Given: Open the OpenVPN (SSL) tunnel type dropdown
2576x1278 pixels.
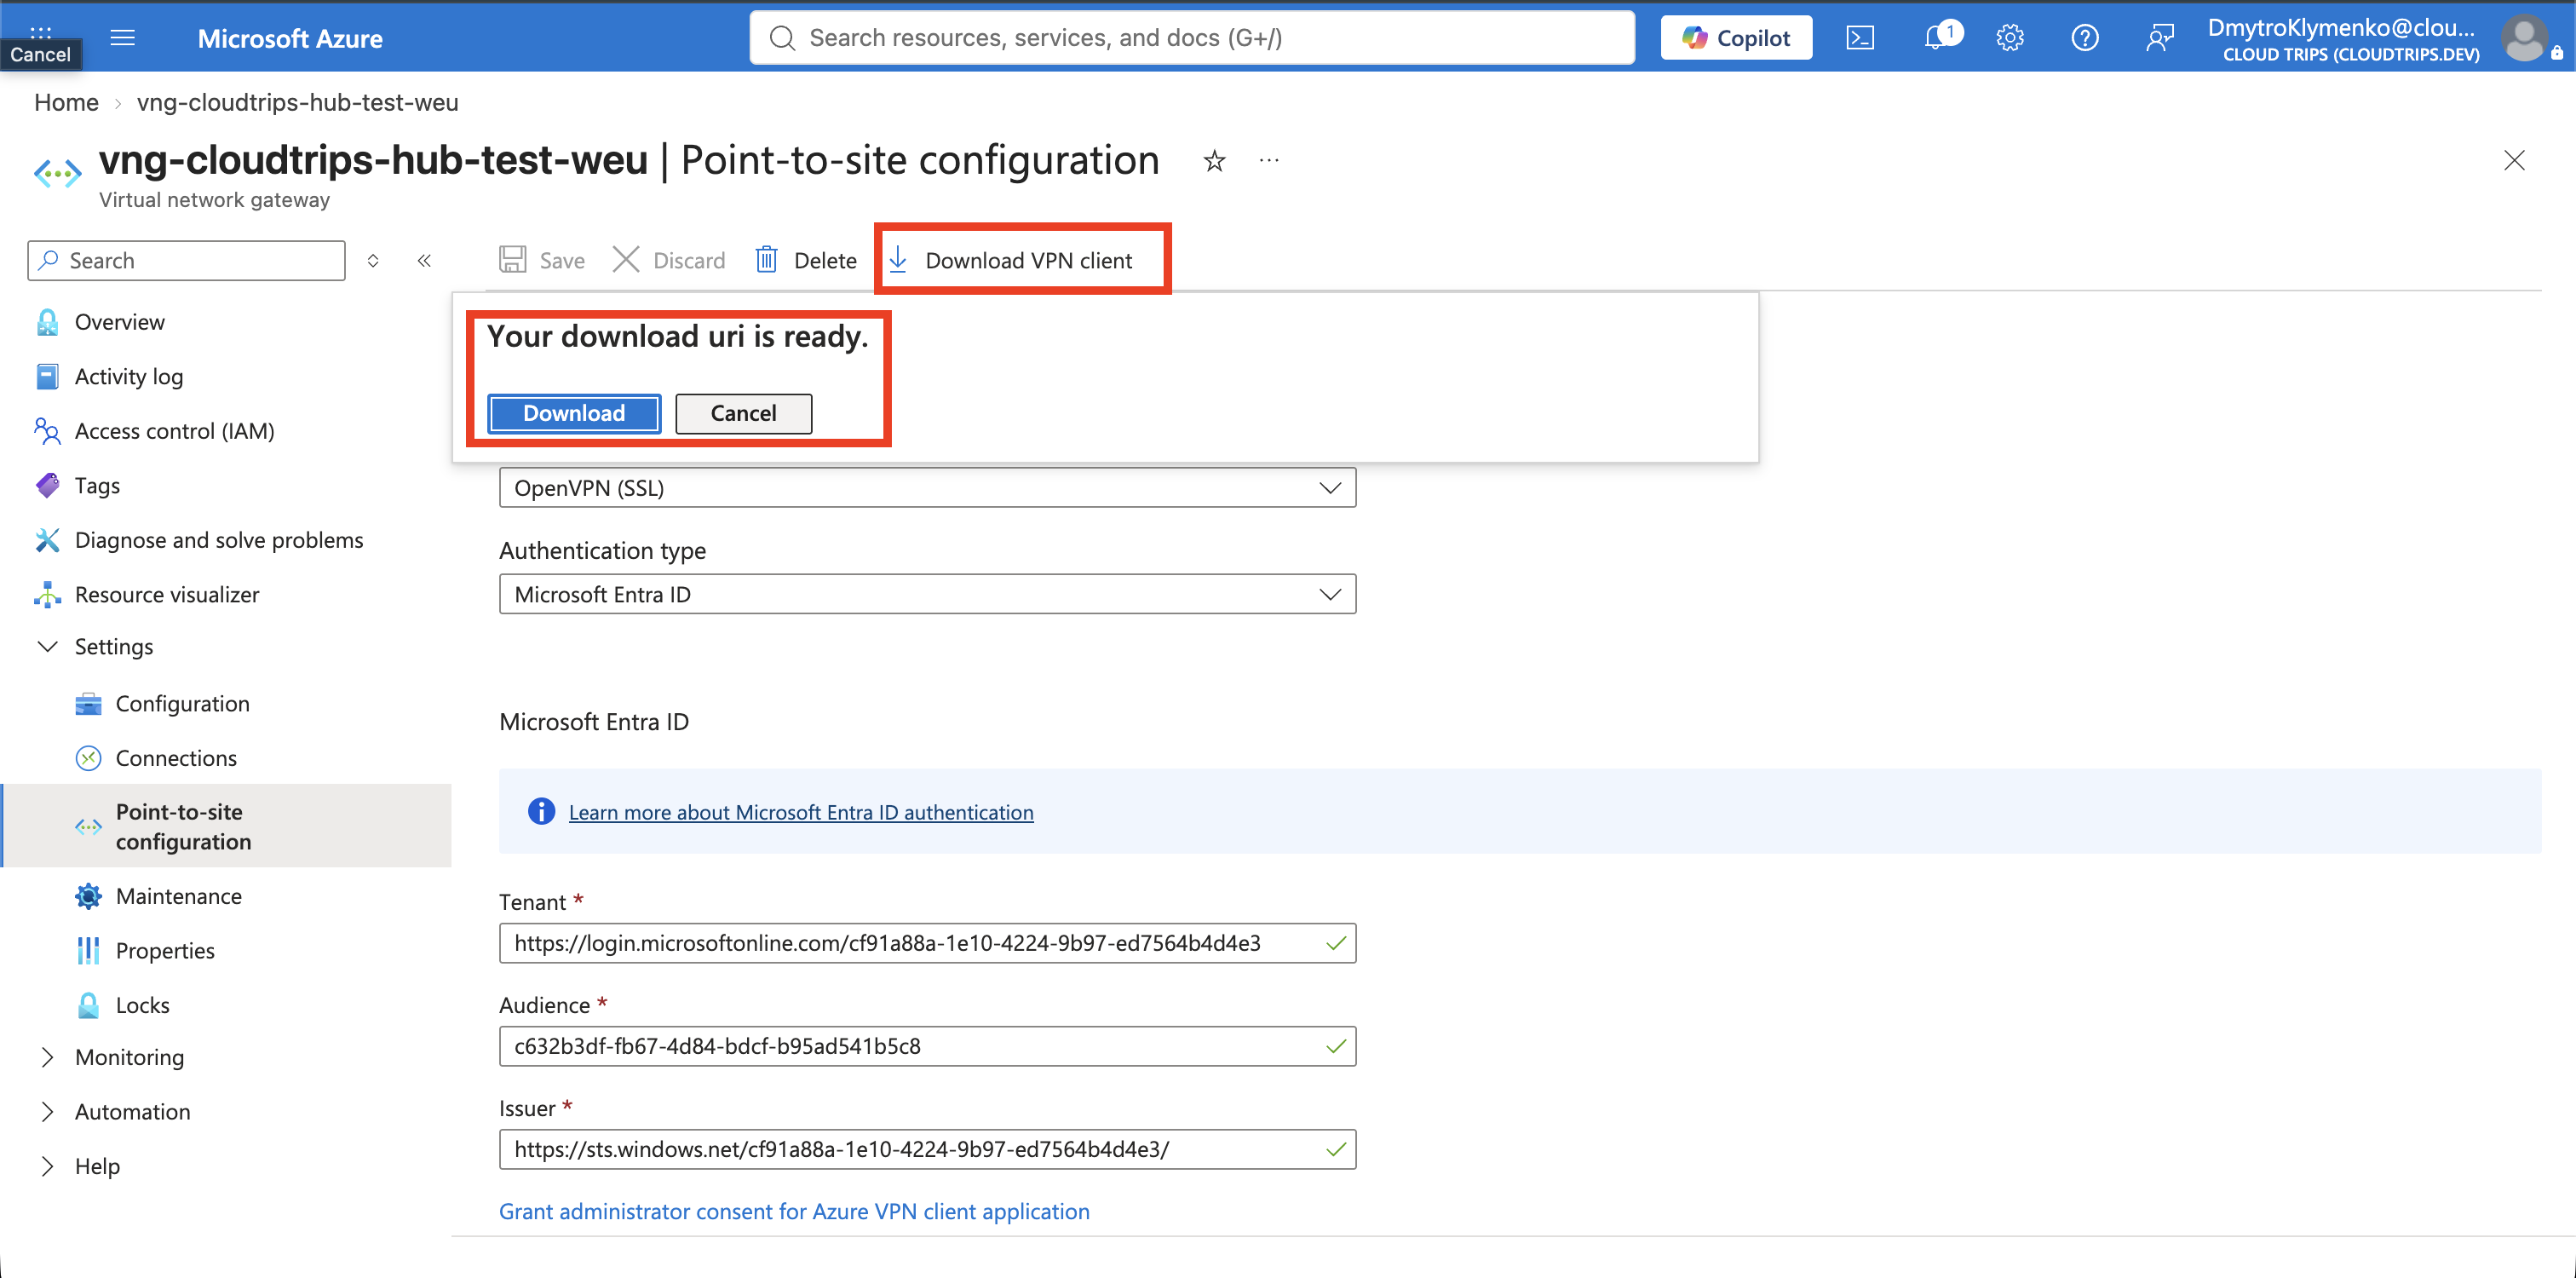Looking at the screenshot, I should [x=927, y=488].
